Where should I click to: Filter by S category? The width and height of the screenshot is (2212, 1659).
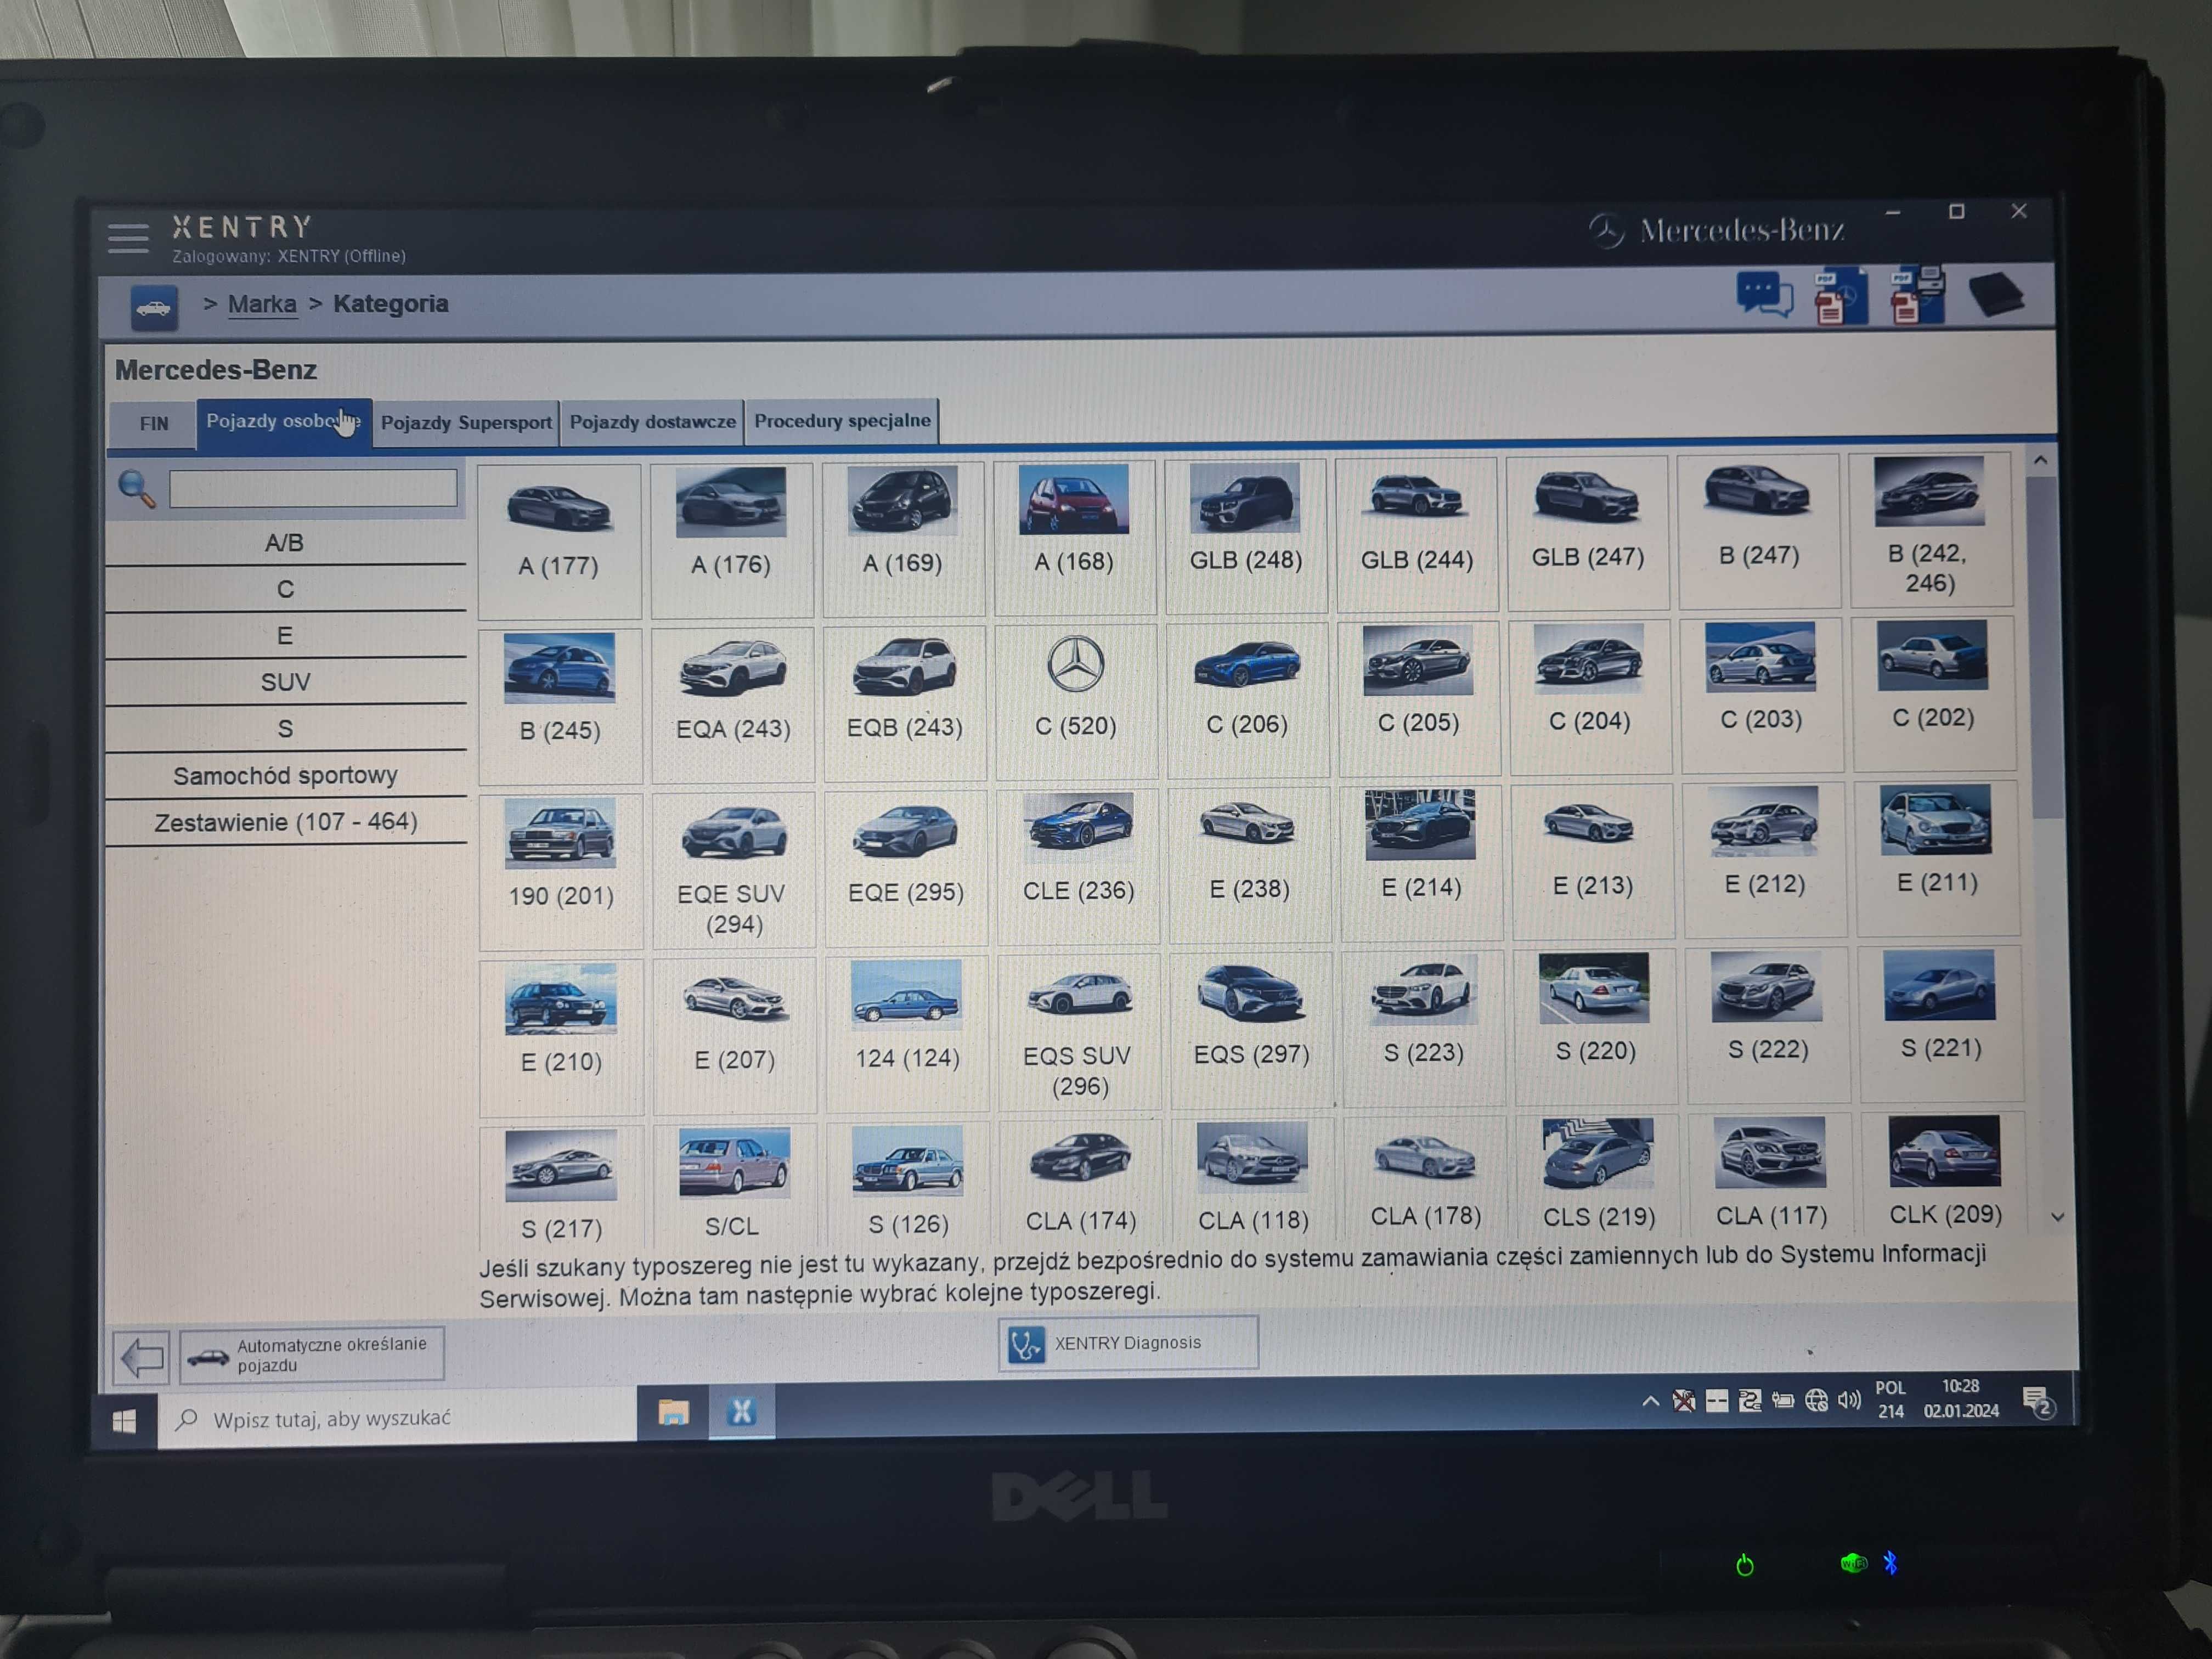point(285,729)
